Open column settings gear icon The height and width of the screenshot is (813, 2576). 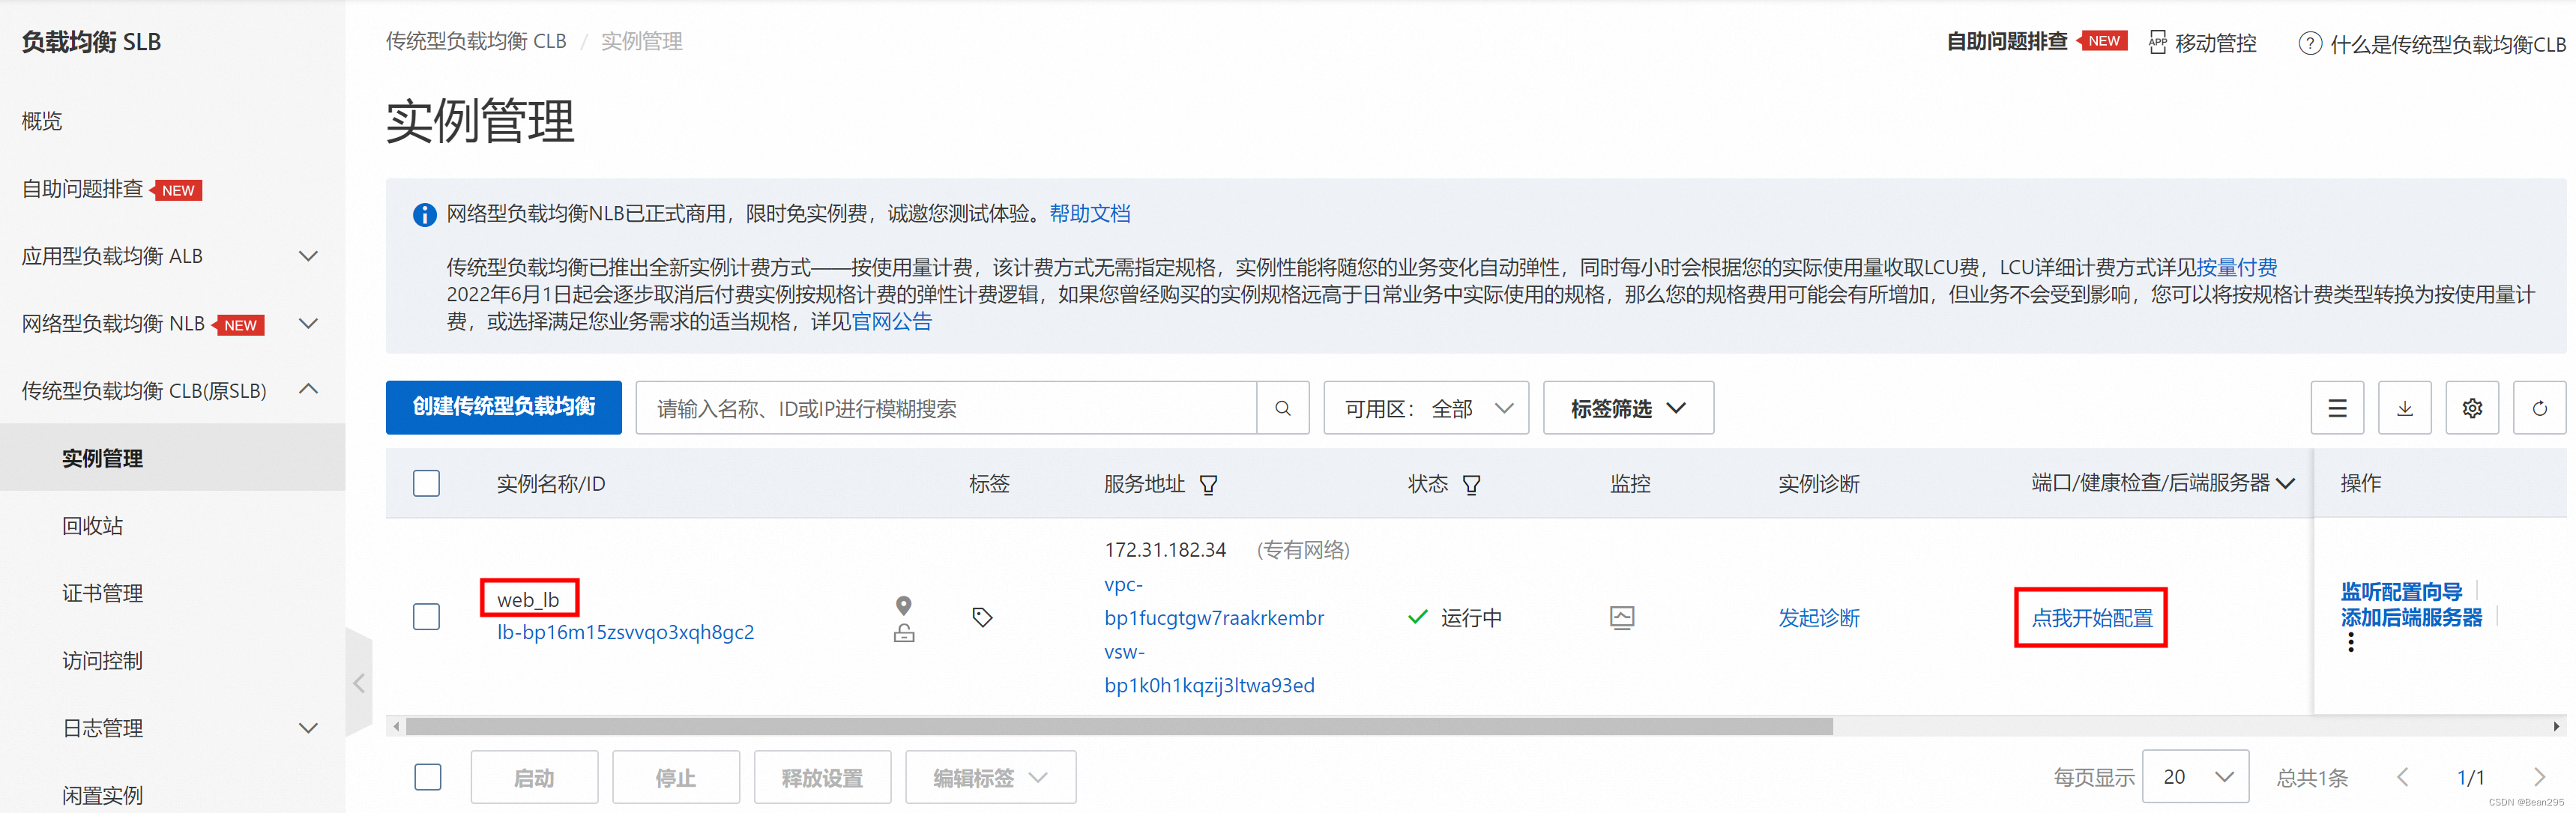(x=2471, y=408)
